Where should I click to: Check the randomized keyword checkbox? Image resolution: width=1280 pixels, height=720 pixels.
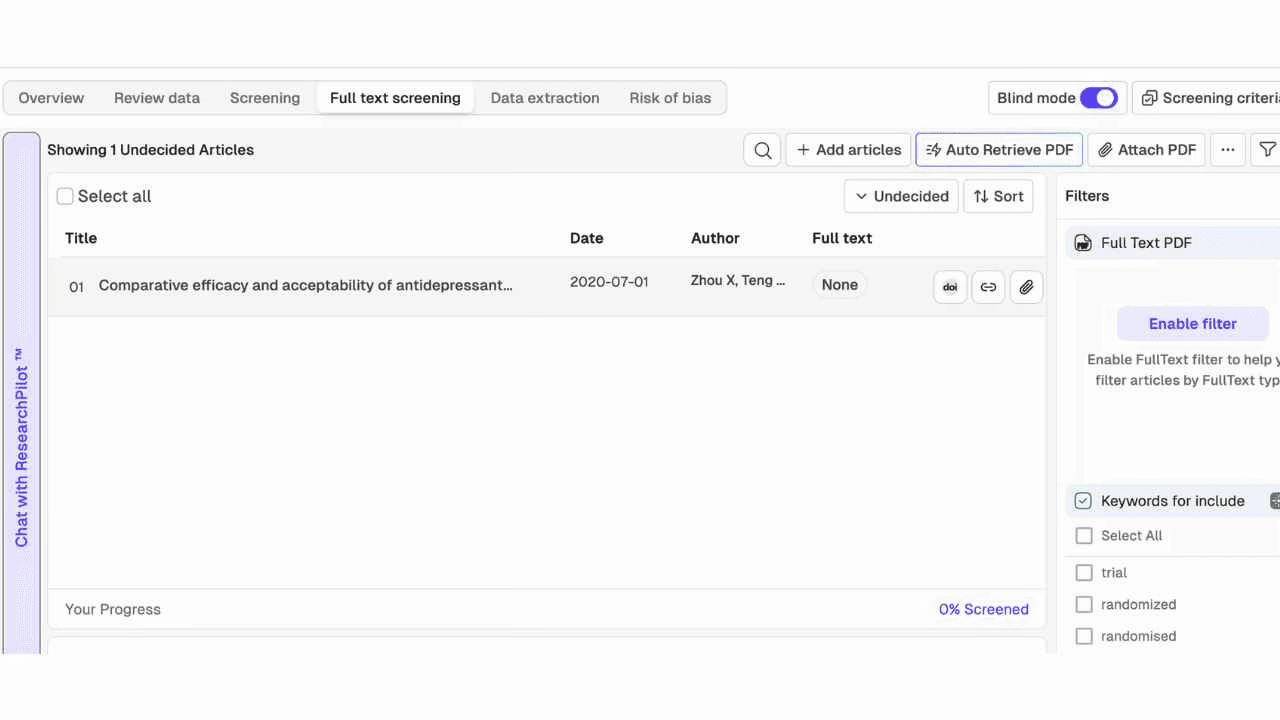[1084, 605]
